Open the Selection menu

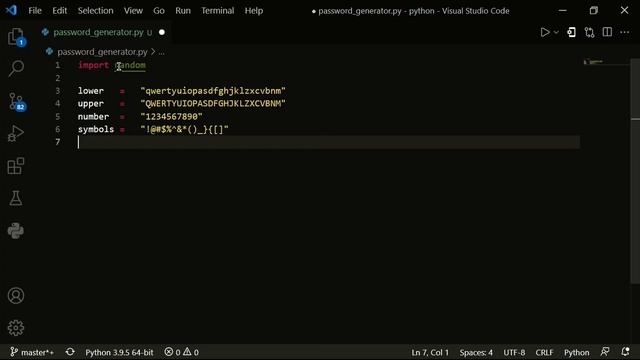(x=96, y=11)
